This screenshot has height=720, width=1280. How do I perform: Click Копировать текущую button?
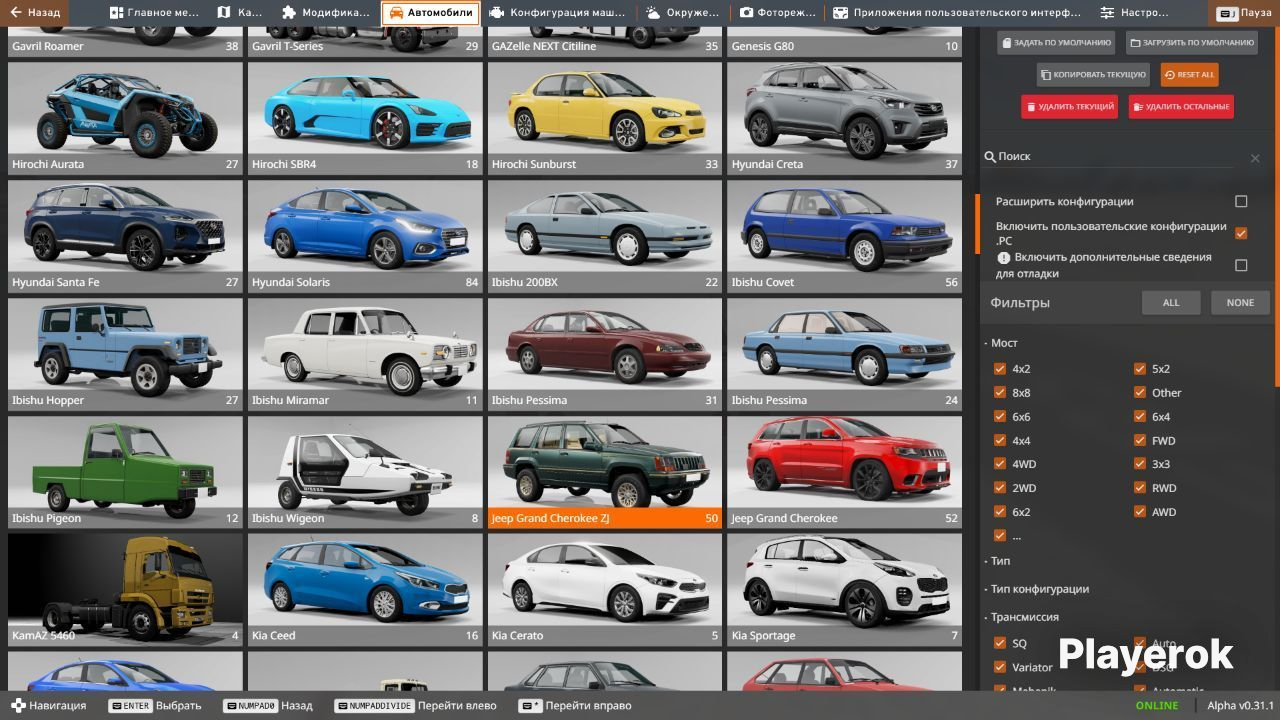coord(1093,75)
